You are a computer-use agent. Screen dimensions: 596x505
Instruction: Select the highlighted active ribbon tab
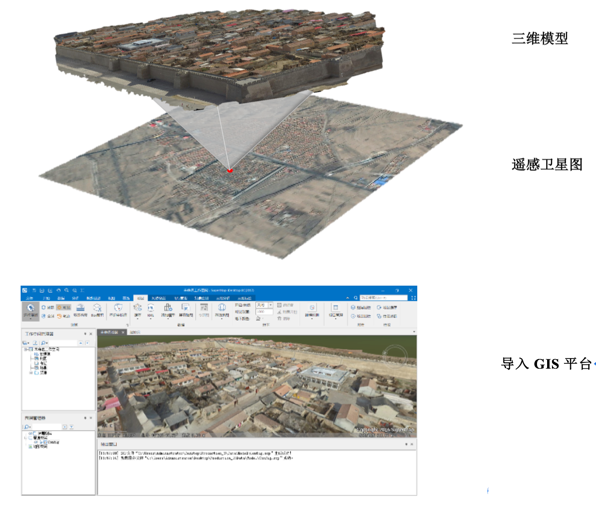[x=140, y=298]
